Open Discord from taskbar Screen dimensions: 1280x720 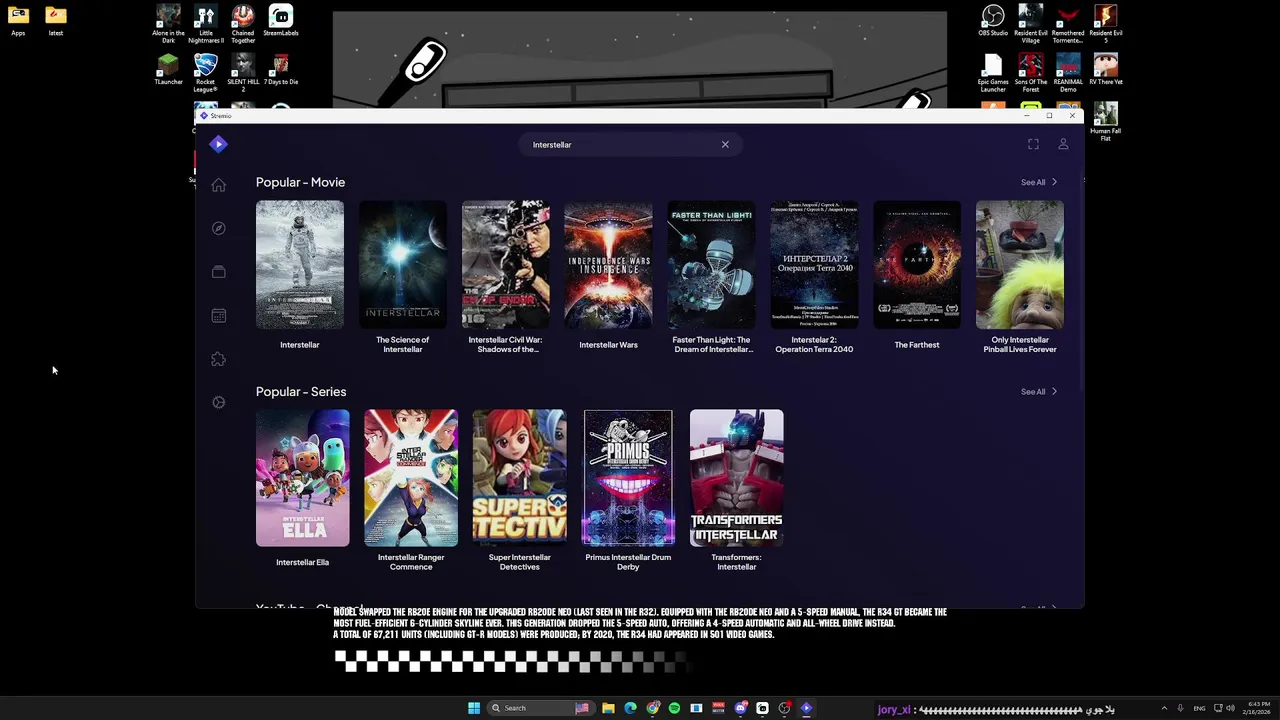pos(740,708)
